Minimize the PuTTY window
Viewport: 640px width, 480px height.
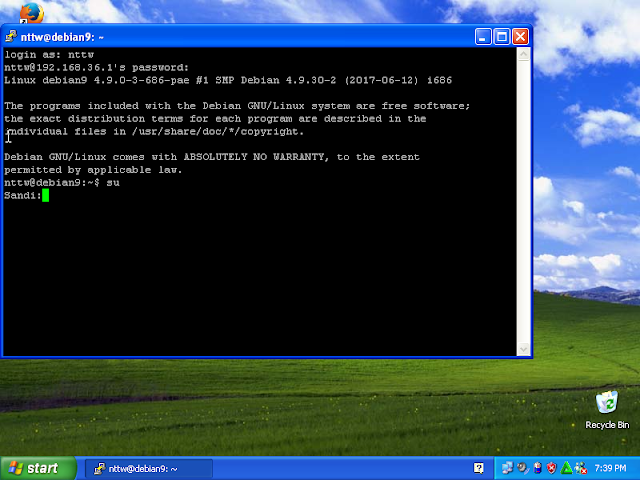coord(483,37)
